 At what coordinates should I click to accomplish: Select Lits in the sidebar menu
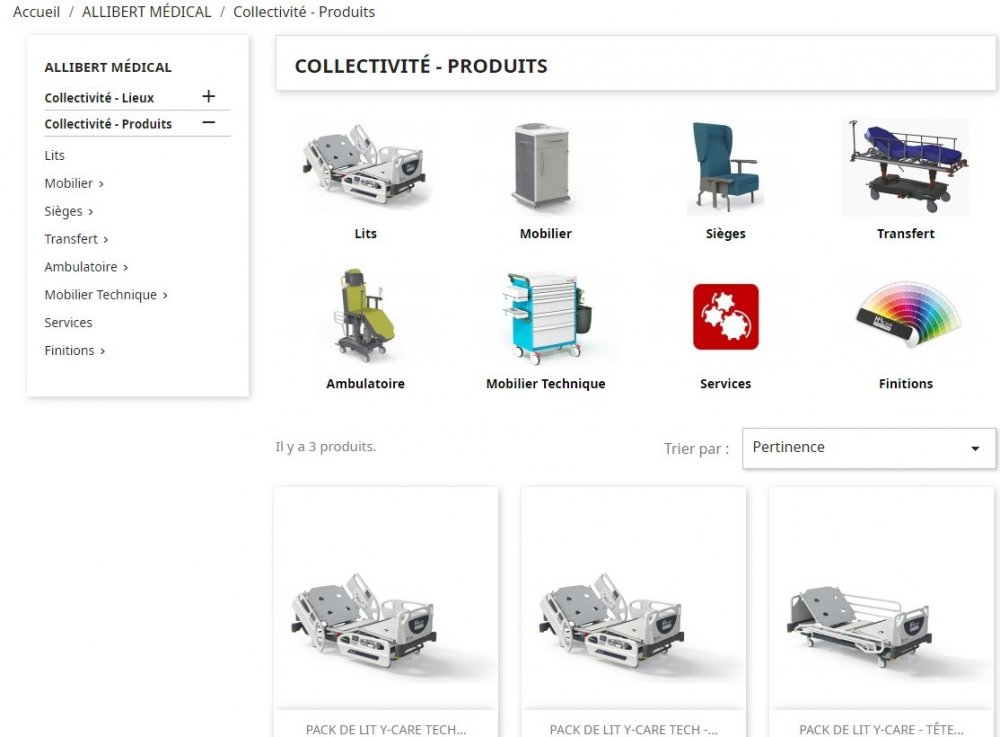pyautogui.click(x=54, y=155)
